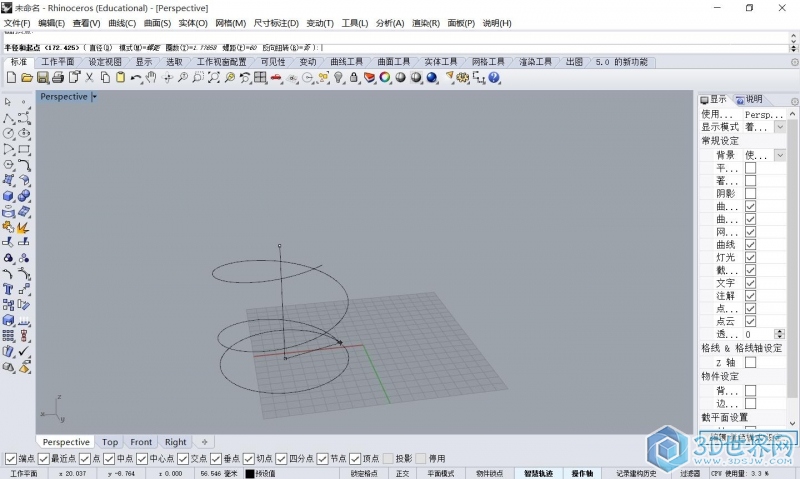The image size is (800, 479).
Task: Enable the Z 轴 checkbox
Action: pyautogui.click(x=750, y=362)
